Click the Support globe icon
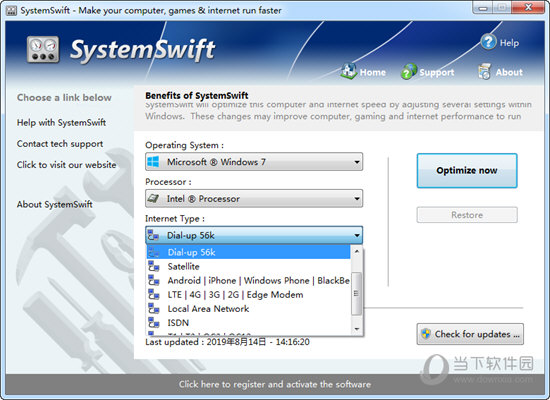550x400 pixels. point(409,72)
